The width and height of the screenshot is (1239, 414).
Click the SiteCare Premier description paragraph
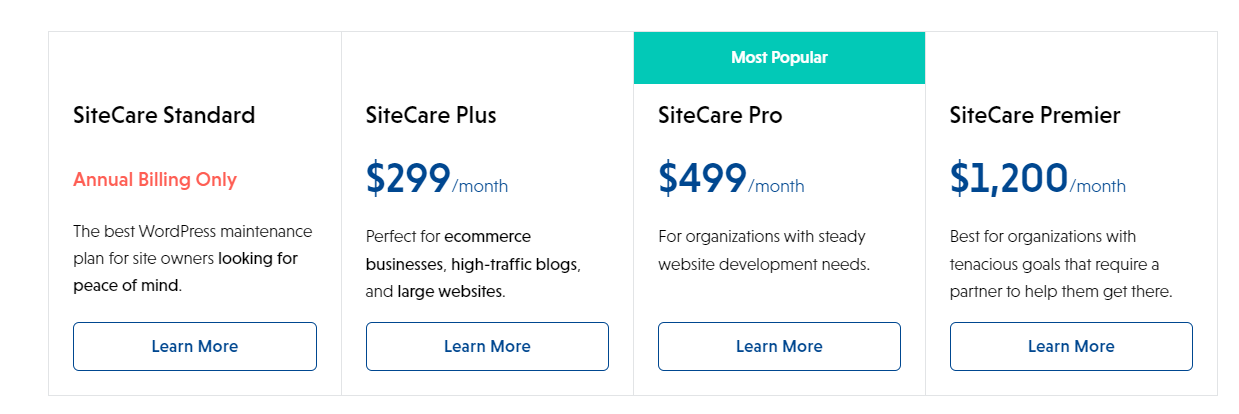(x=1060, y=264)
